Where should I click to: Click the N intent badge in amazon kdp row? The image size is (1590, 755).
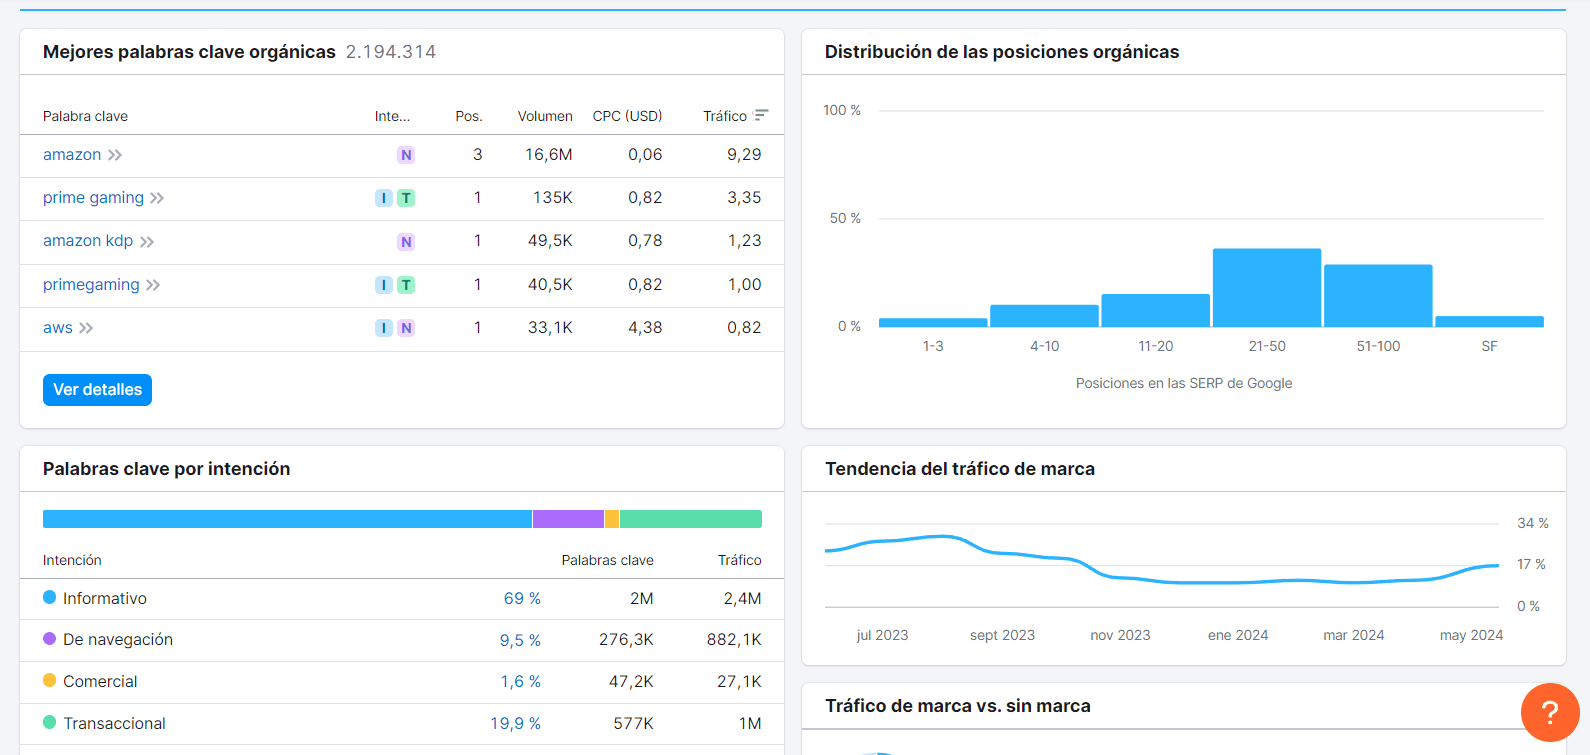point(406,242)
